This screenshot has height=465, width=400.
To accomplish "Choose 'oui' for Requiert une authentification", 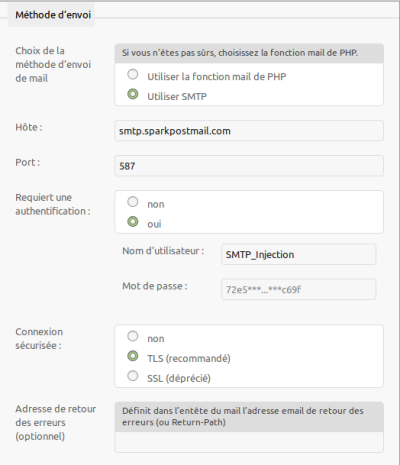I will point(133,221).
